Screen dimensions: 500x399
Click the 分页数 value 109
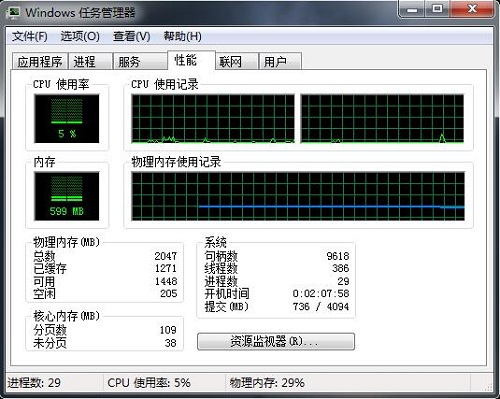tap(168, 330)
